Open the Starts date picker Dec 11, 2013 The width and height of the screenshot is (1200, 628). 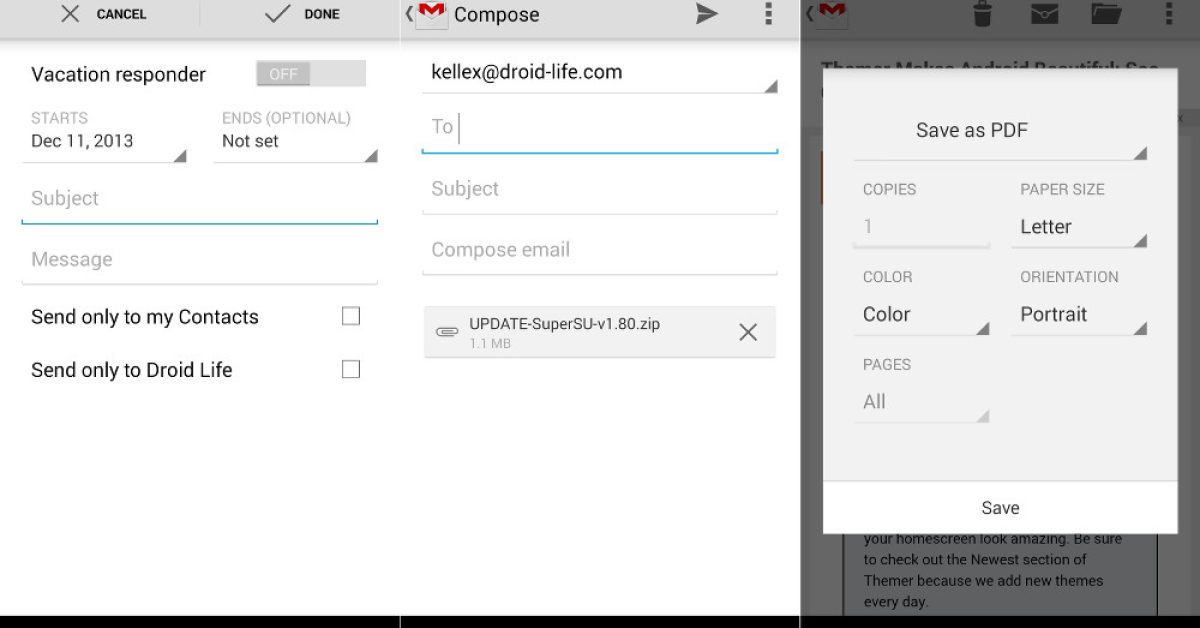[105, 141]
